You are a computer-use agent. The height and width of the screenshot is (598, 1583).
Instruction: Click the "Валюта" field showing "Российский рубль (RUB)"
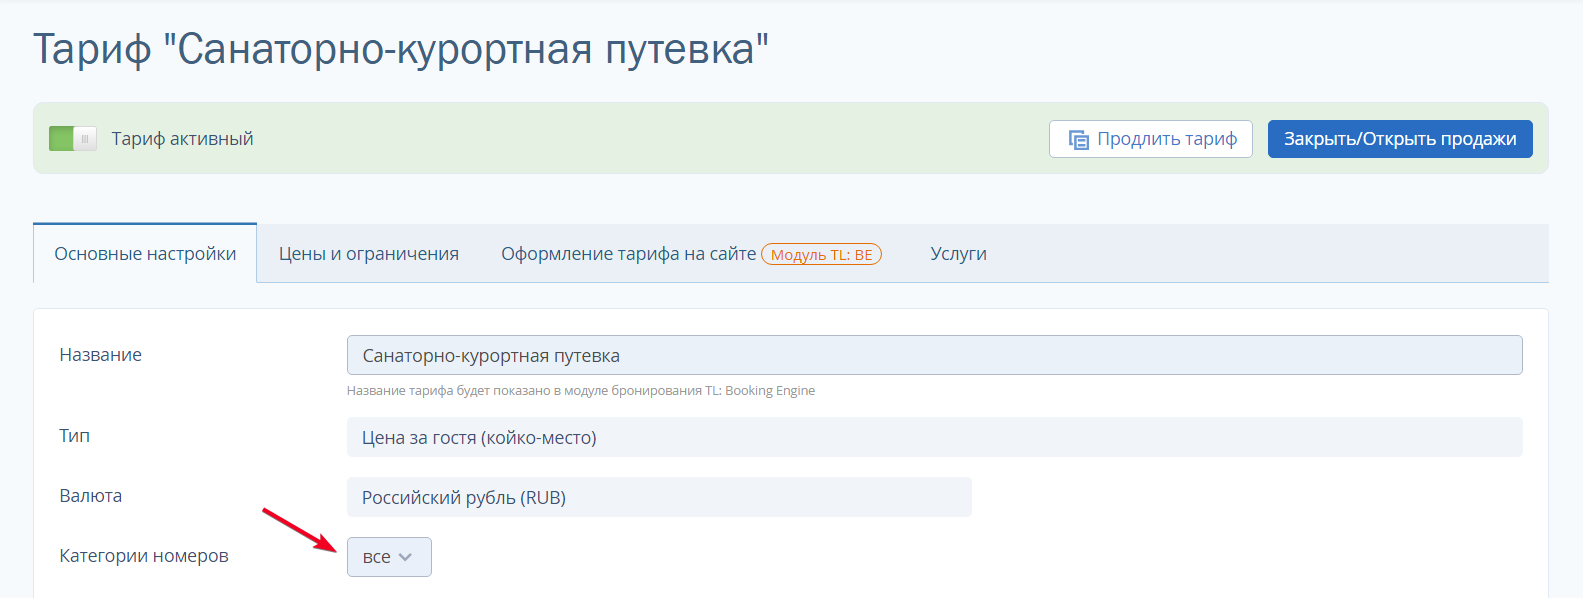pos(659,497)
